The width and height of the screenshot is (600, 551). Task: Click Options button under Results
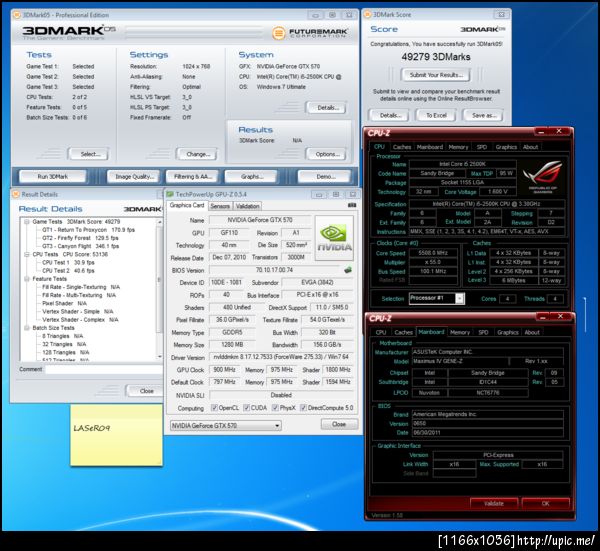coord(328,154)
